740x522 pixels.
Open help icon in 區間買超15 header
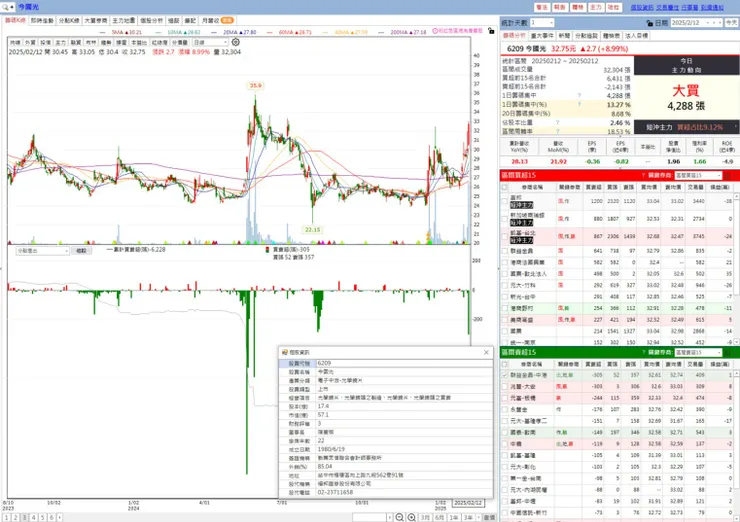click(x=643, y=175)
